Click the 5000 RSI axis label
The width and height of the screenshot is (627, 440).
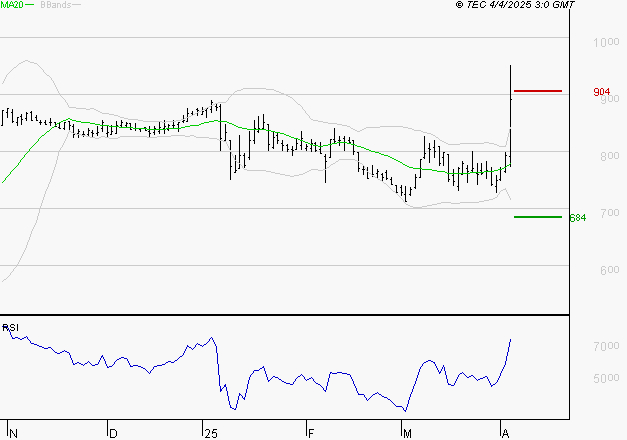(x=606, y=378)
